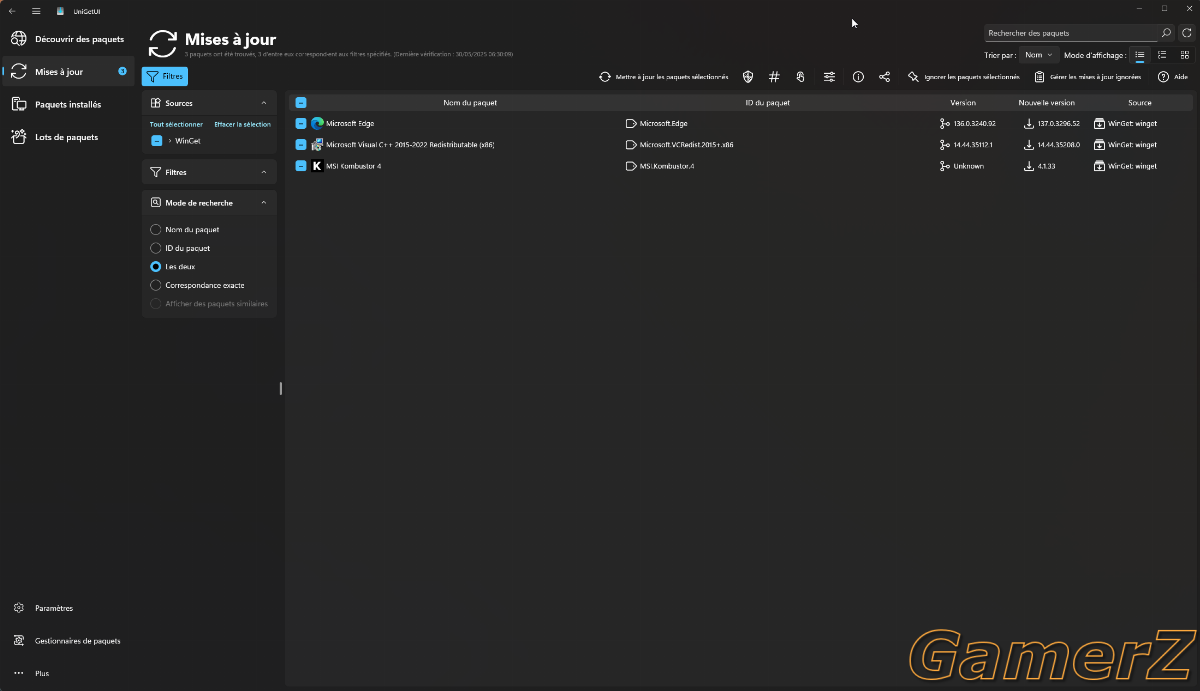Reload updates with the refresh icon
Image resolution: width=1200 pixels, height=691 pixels.
point(1186,33)
